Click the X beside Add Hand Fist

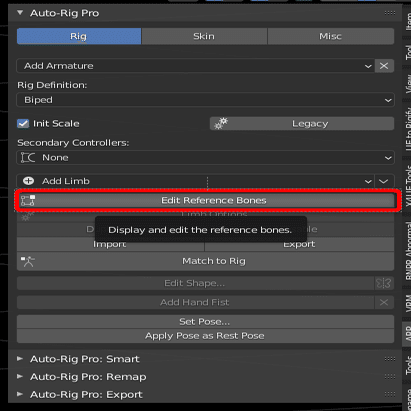[x=384, y=302]
